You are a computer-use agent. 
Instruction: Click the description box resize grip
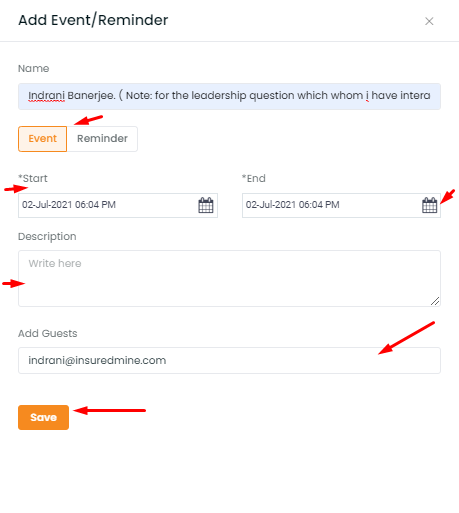435,301
